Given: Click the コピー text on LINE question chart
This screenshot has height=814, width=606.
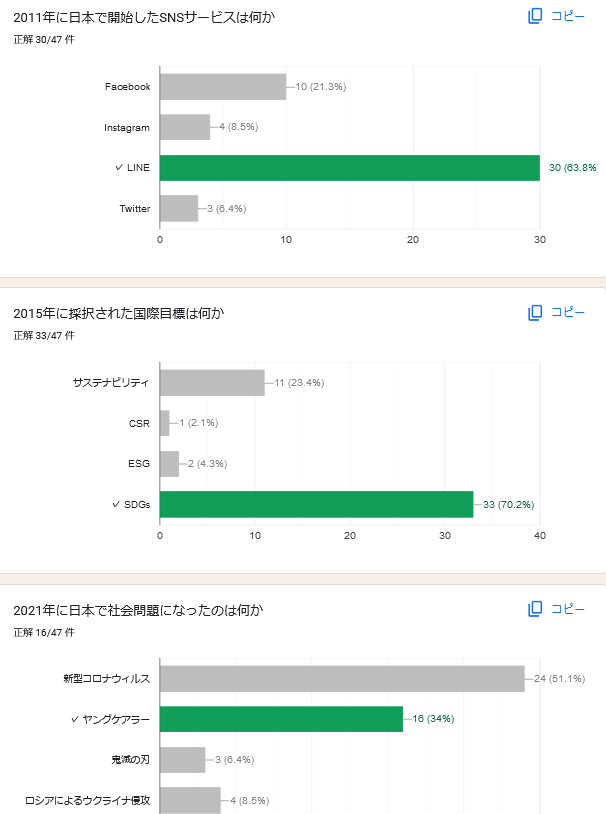Looking at the screenshot, I should (568, 16).
